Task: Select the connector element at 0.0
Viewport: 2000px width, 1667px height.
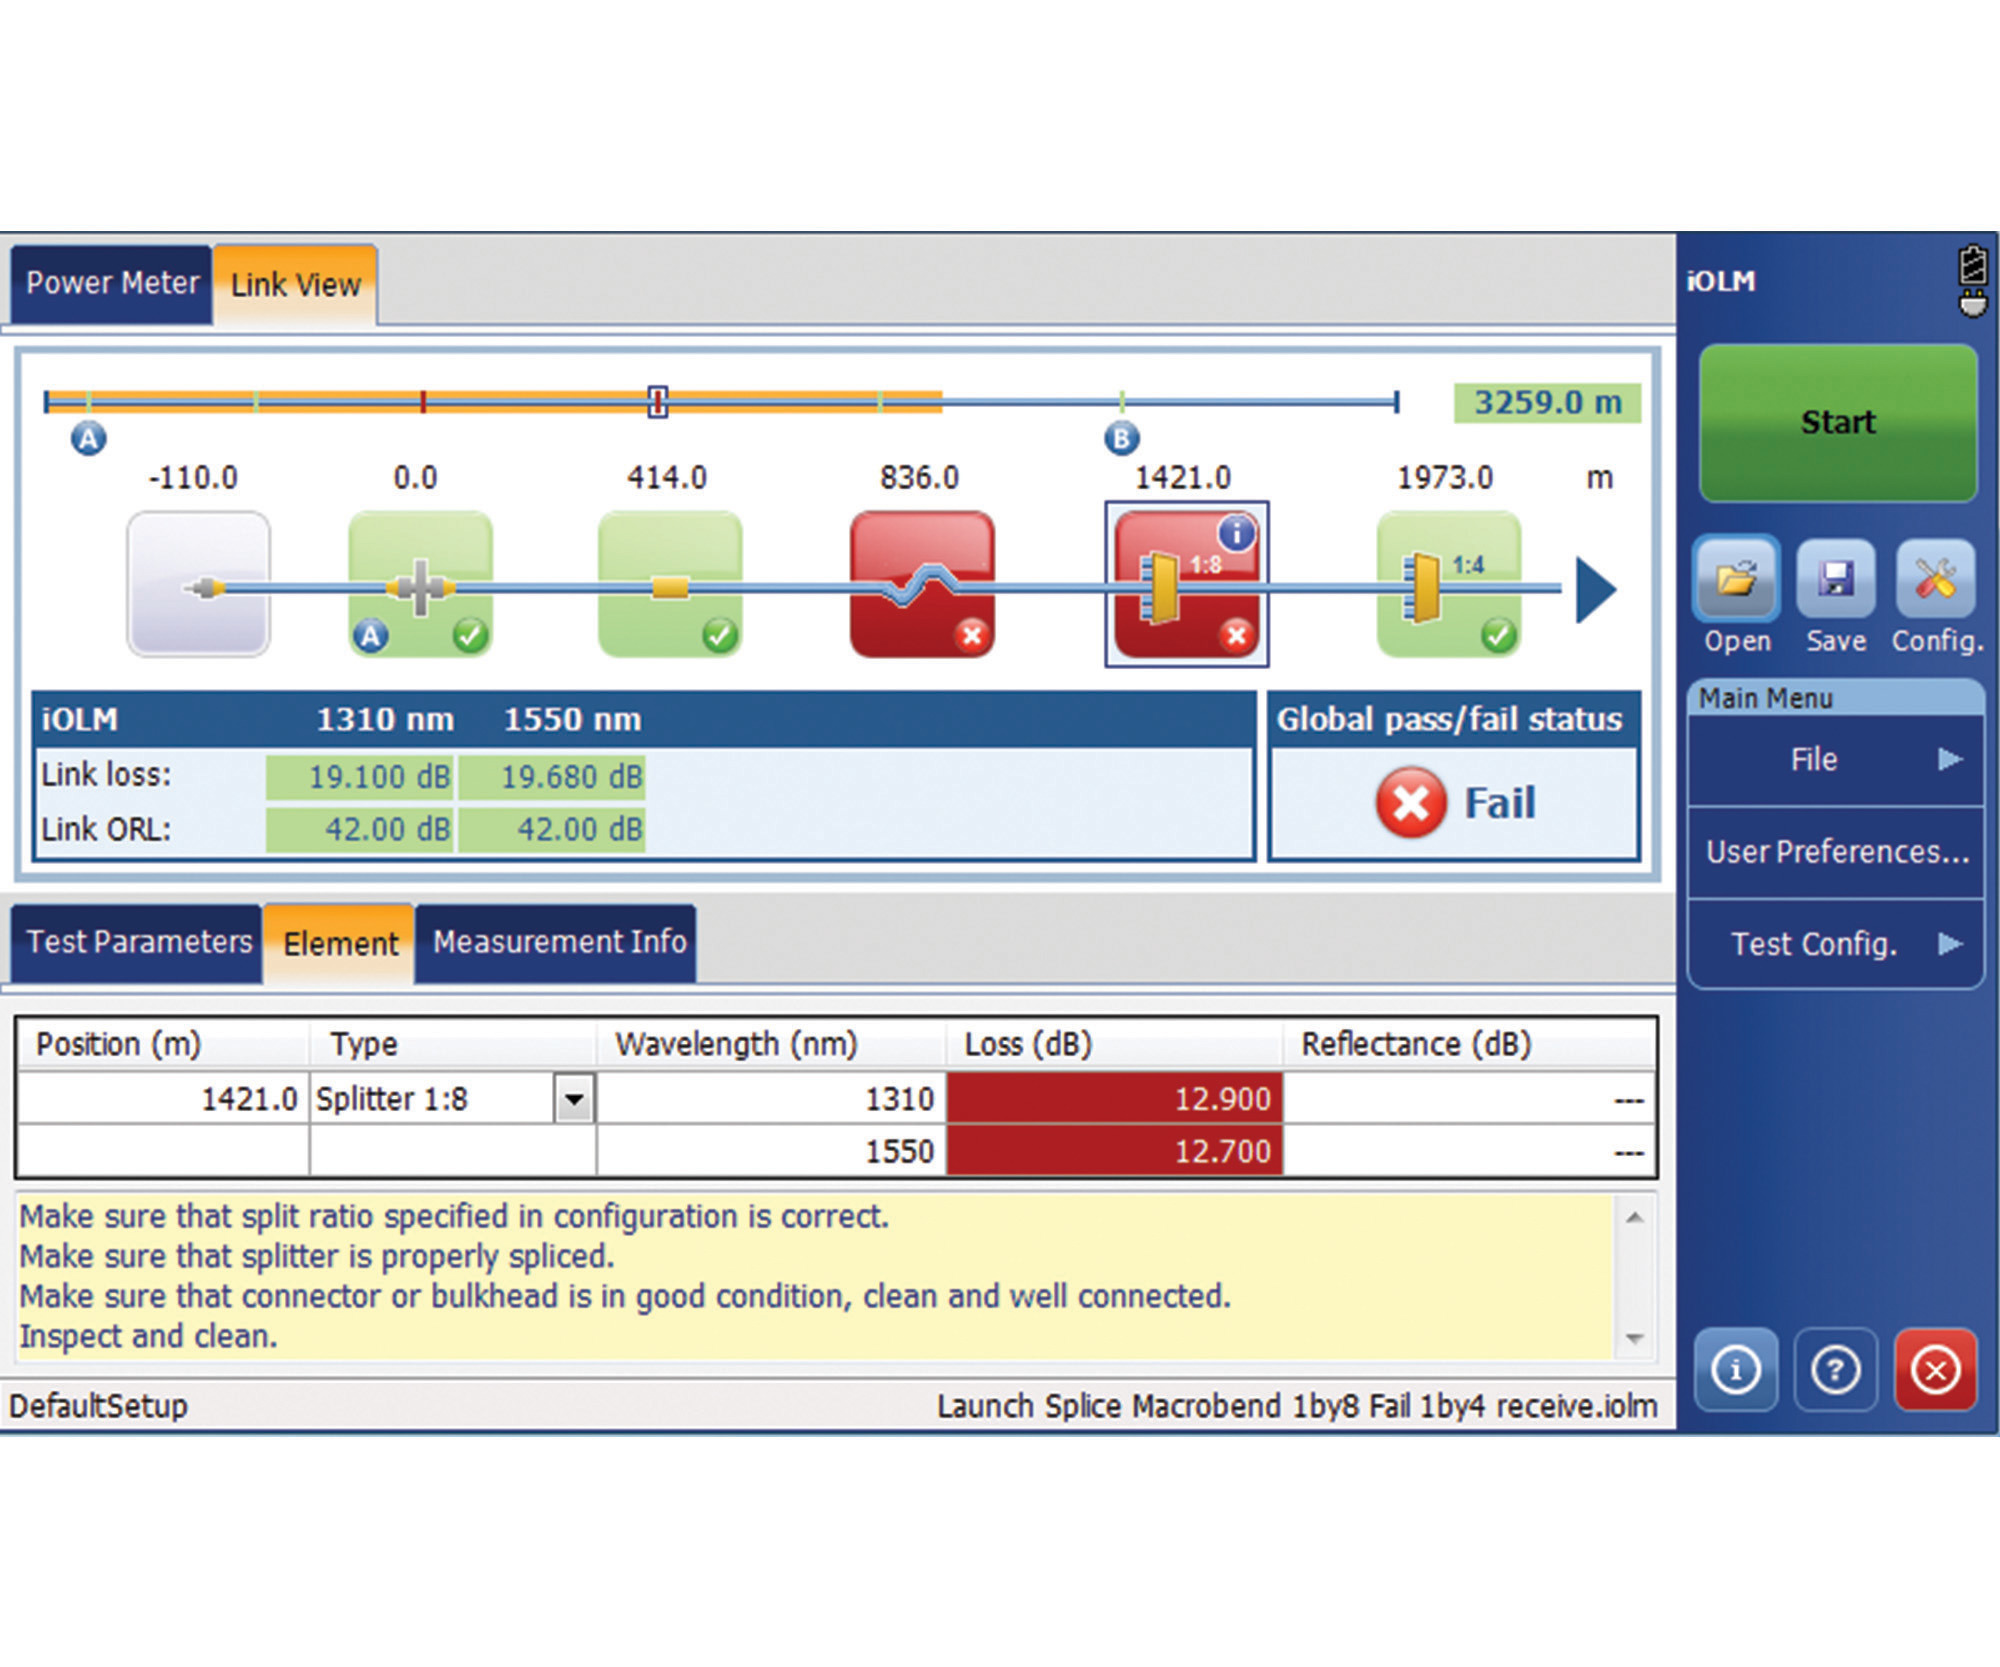Action: [420, 585]
